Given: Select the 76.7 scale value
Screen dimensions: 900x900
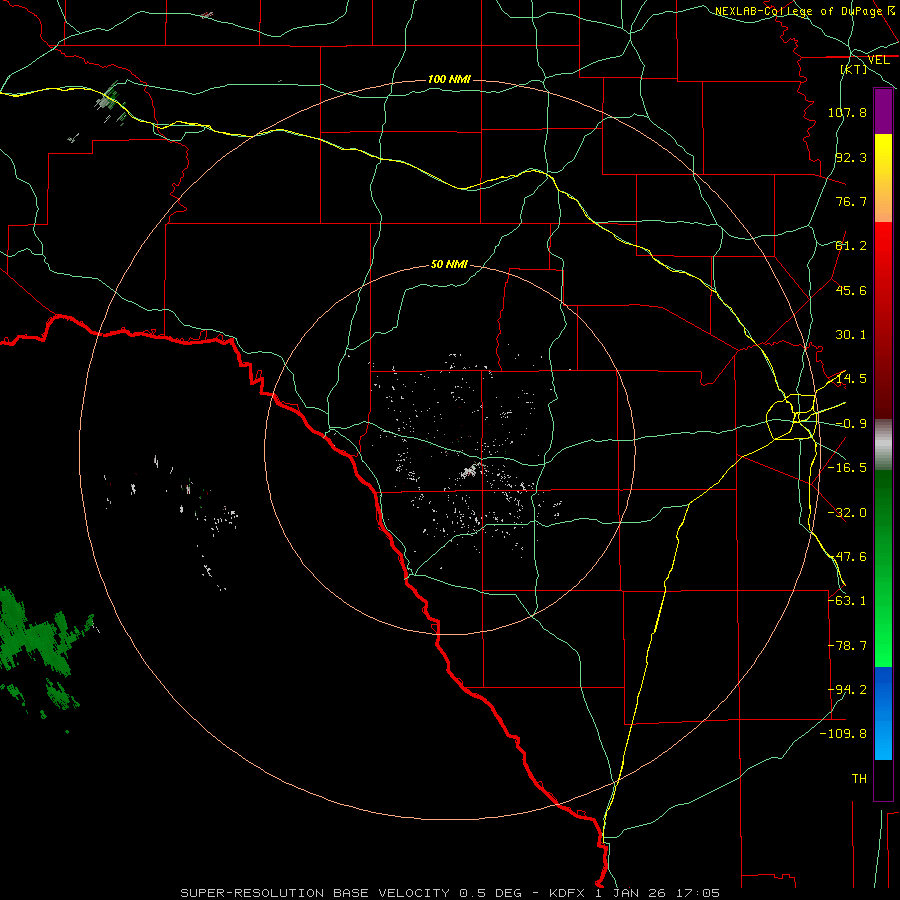Looking at the screenshot, I should pyautogui.click(x=851, y=201).
